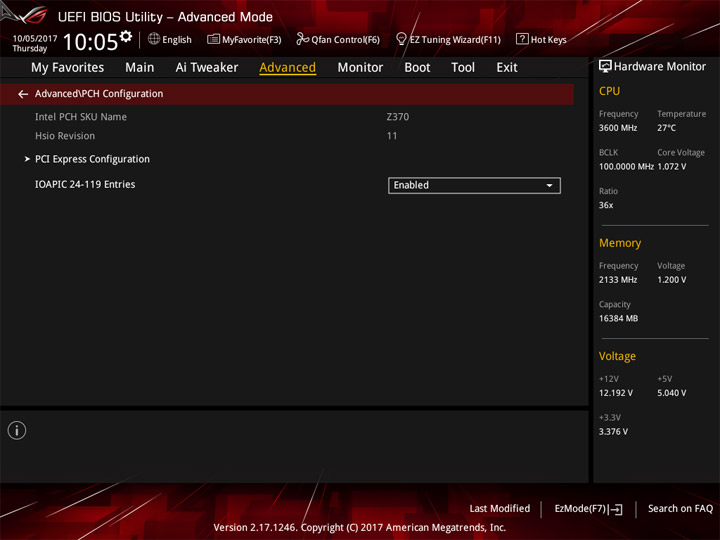Click the Memory heading
Viewport: 720px width, 540px height.
(620, 243)
